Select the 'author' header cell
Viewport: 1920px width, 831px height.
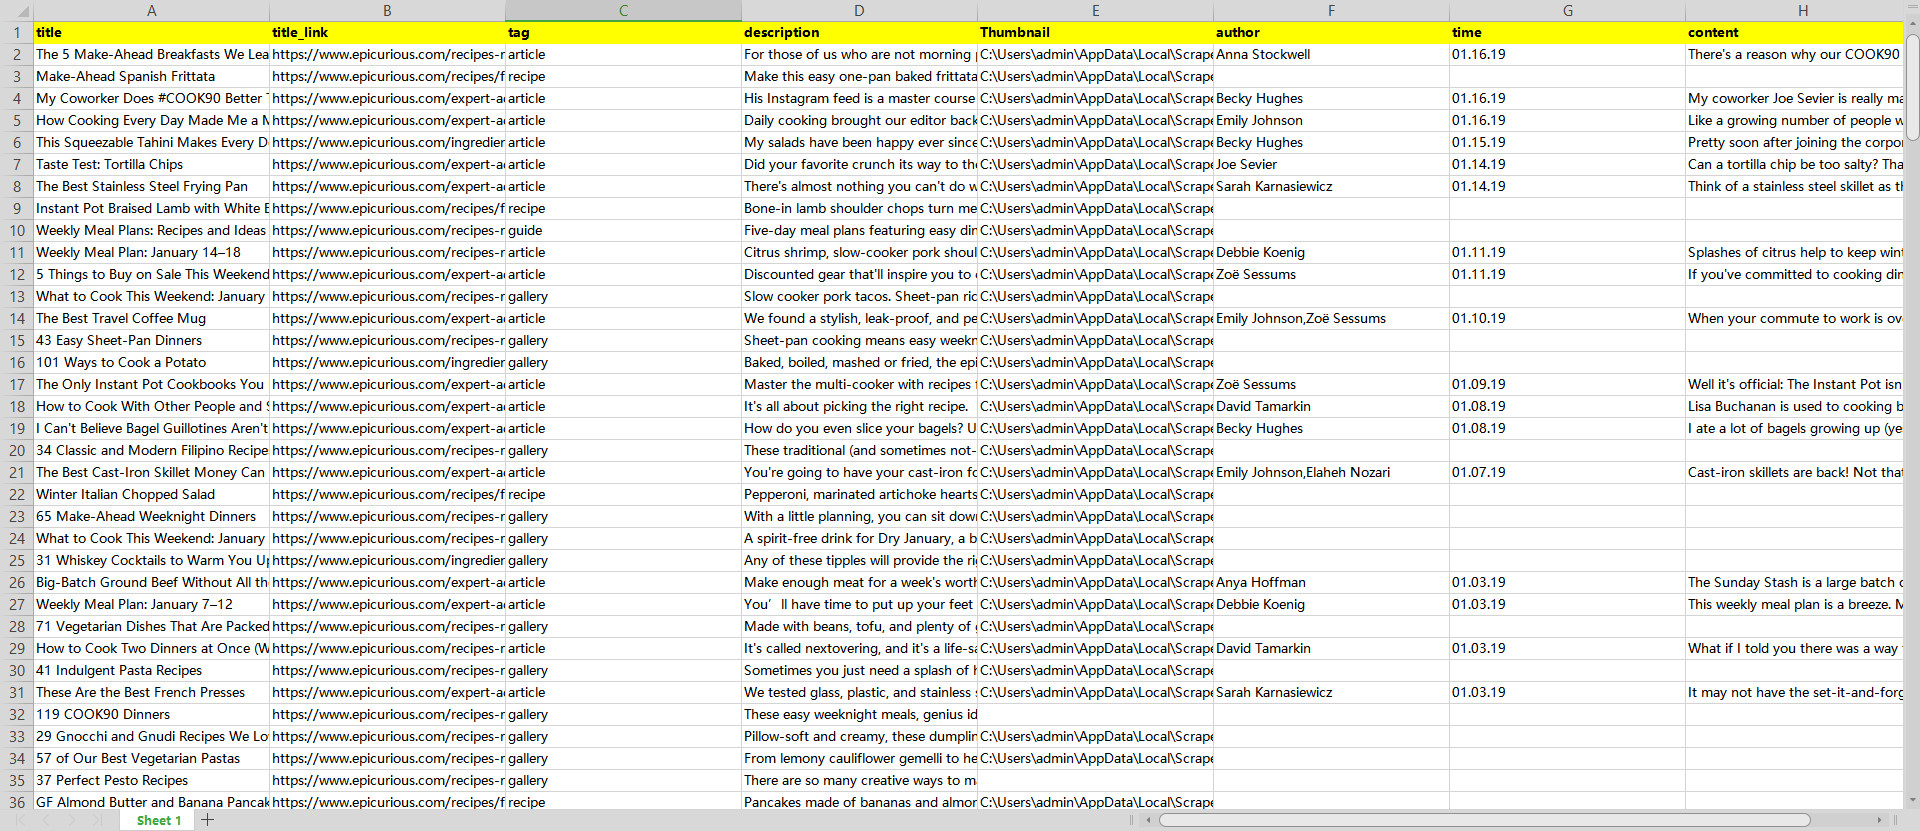pos(1331,32)
